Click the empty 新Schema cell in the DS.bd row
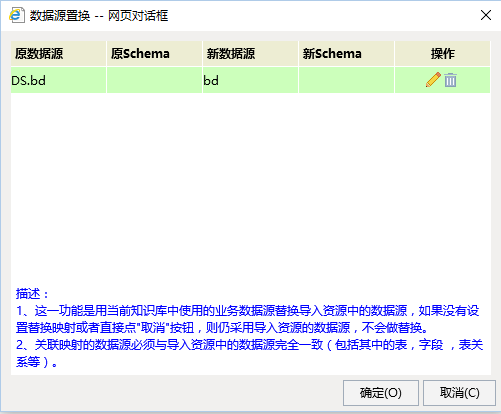This screenshot has height=414, width=501. click(x=346, y=80)
